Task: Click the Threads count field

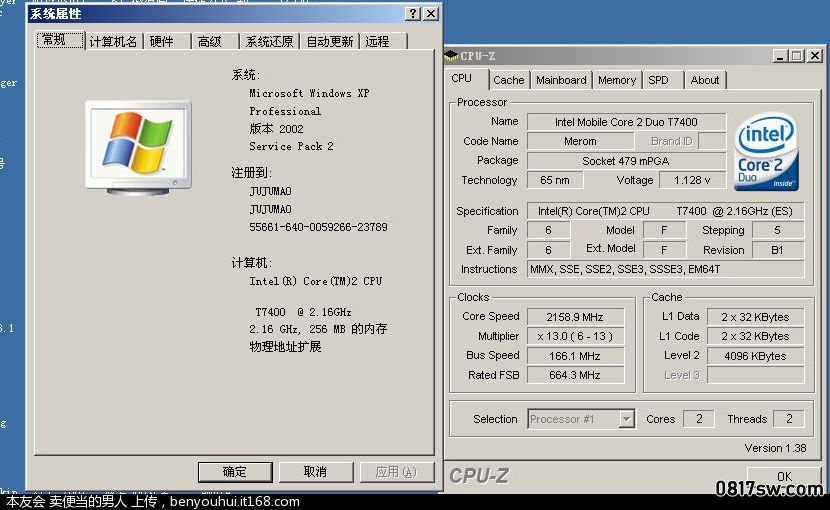Action: point(789,419)
